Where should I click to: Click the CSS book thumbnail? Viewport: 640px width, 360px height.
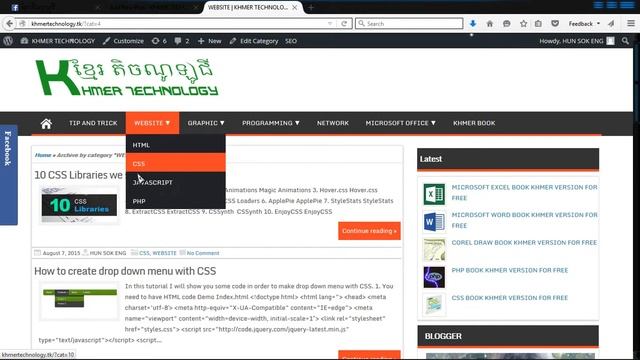coord(434,305)
